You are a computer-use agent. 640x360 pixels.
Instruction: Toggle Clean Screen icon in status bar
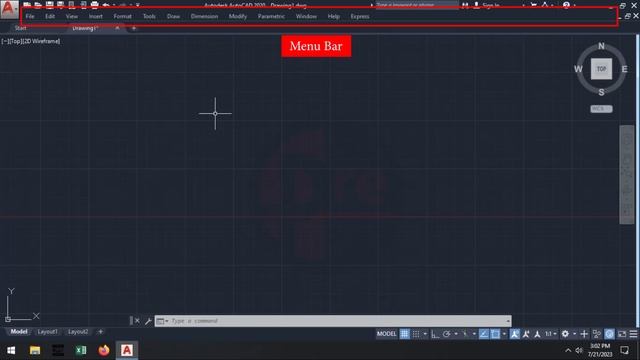coord(622,334)
